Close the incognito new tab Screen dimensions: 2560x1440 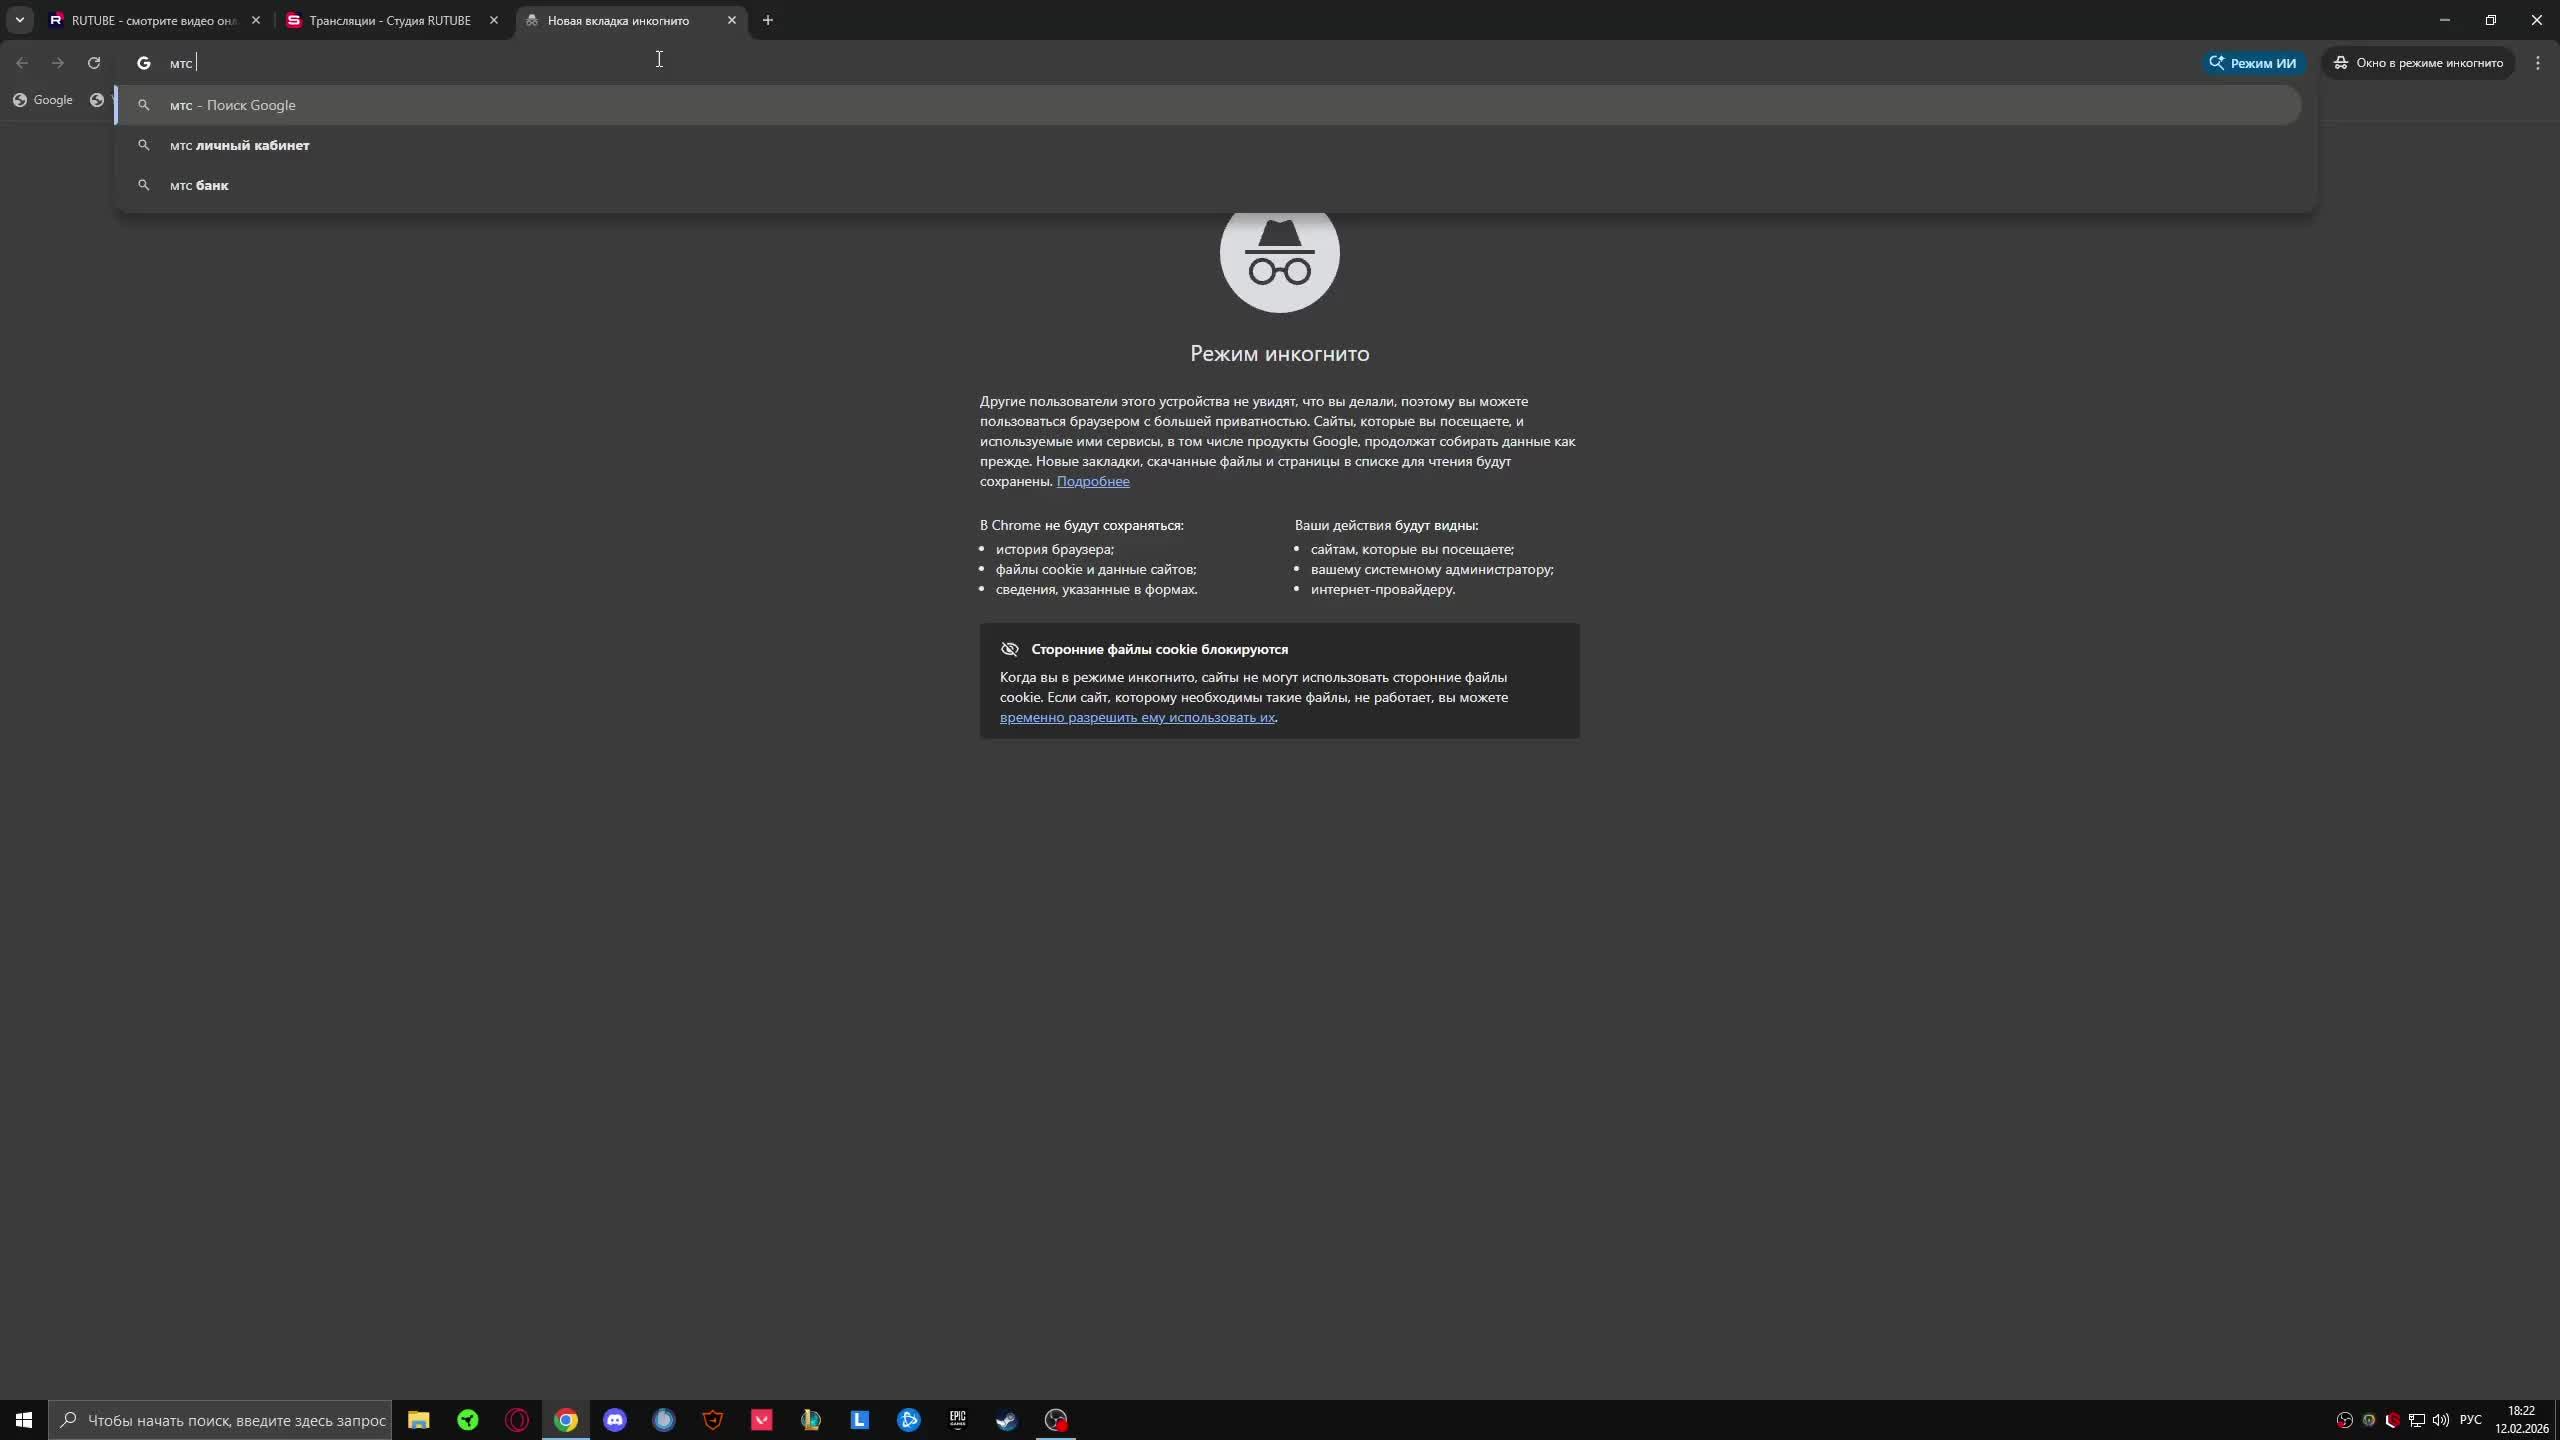pos(731,20)
